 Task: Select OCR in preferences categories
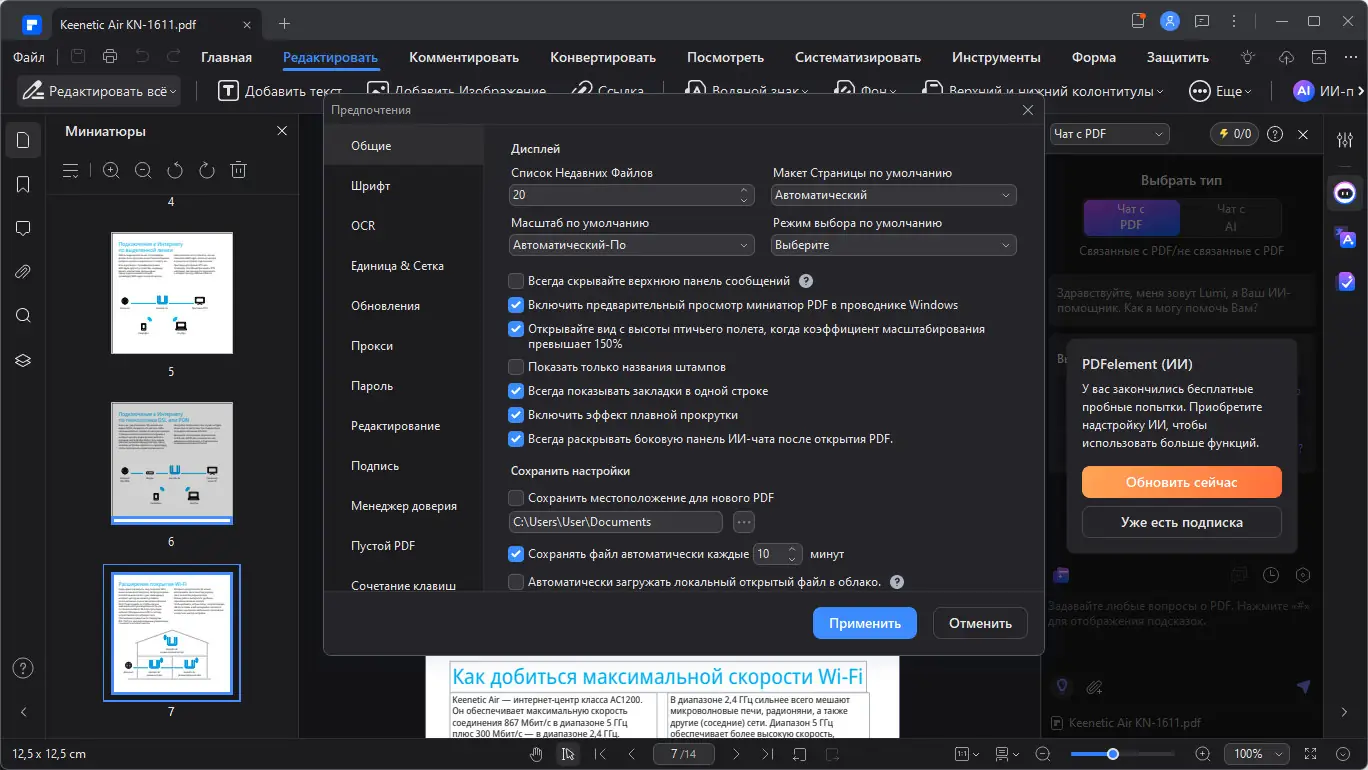click(x=363, y=225)
